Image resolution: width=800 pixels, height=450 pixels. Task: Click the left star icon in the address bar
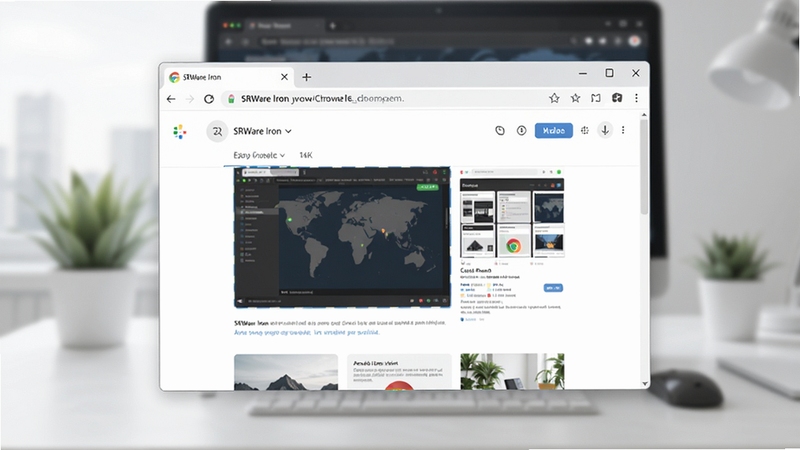click(554, 98)
